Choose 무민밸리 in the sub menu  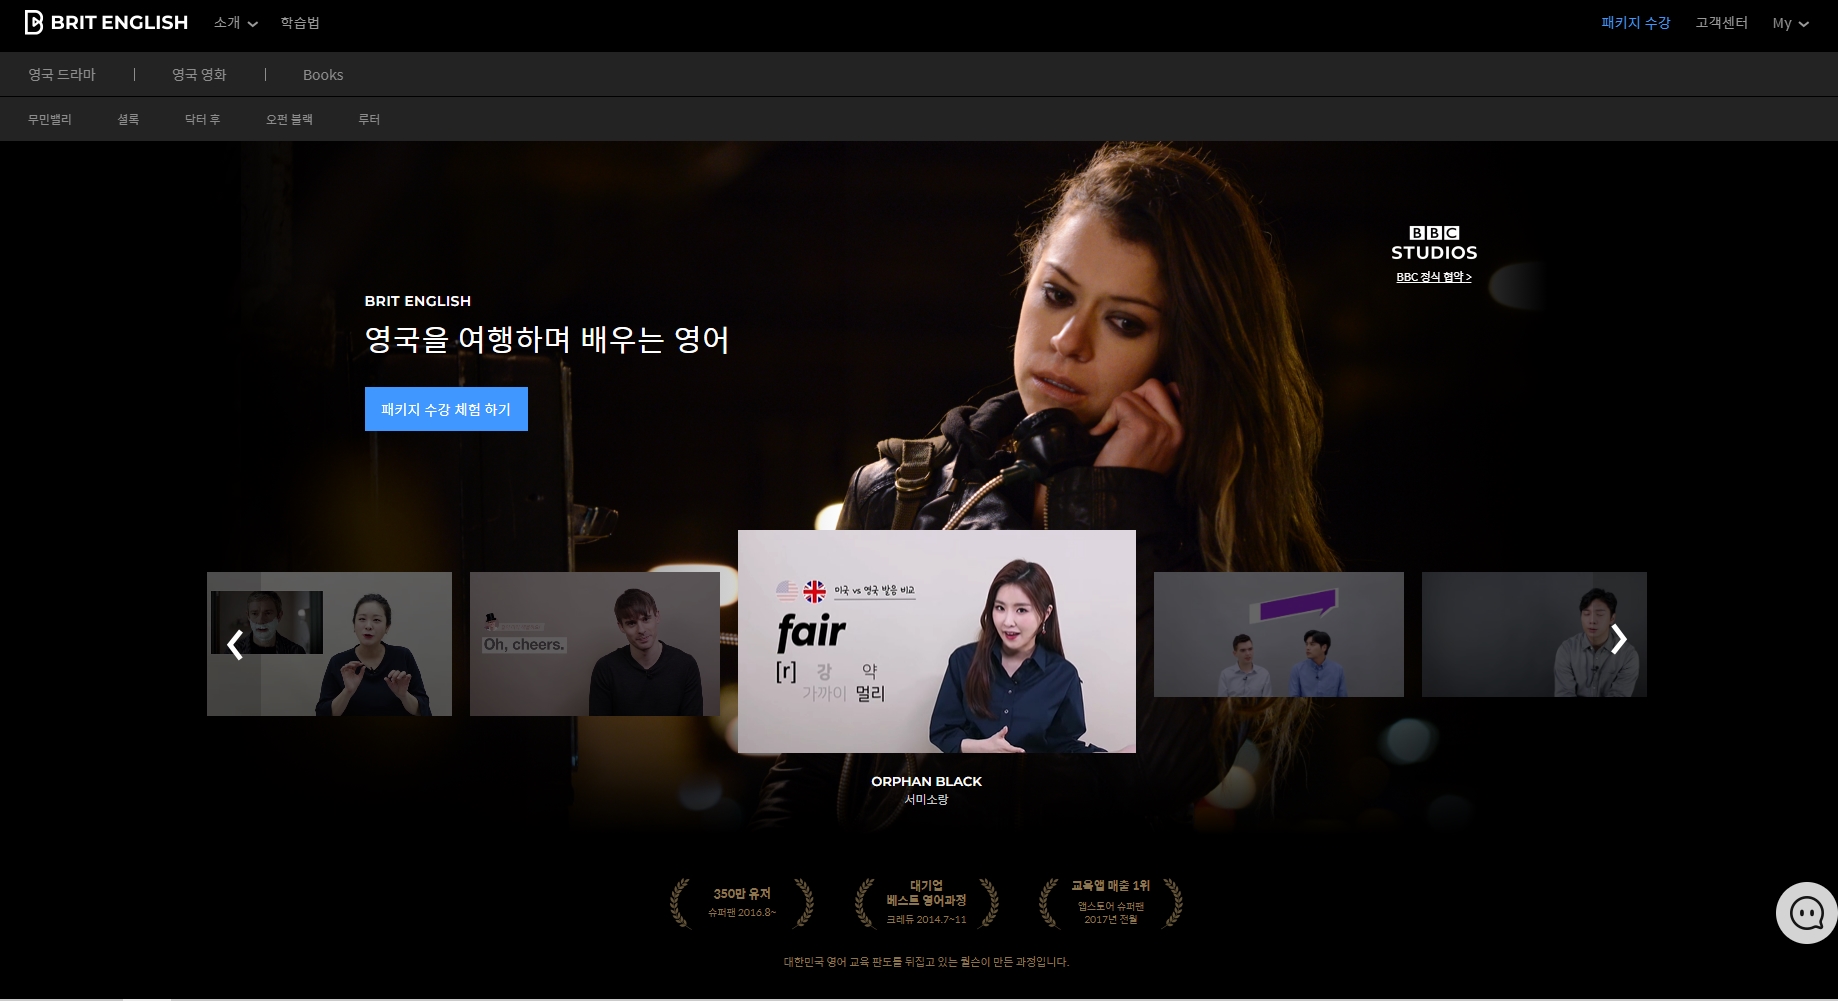pos(50,119)
